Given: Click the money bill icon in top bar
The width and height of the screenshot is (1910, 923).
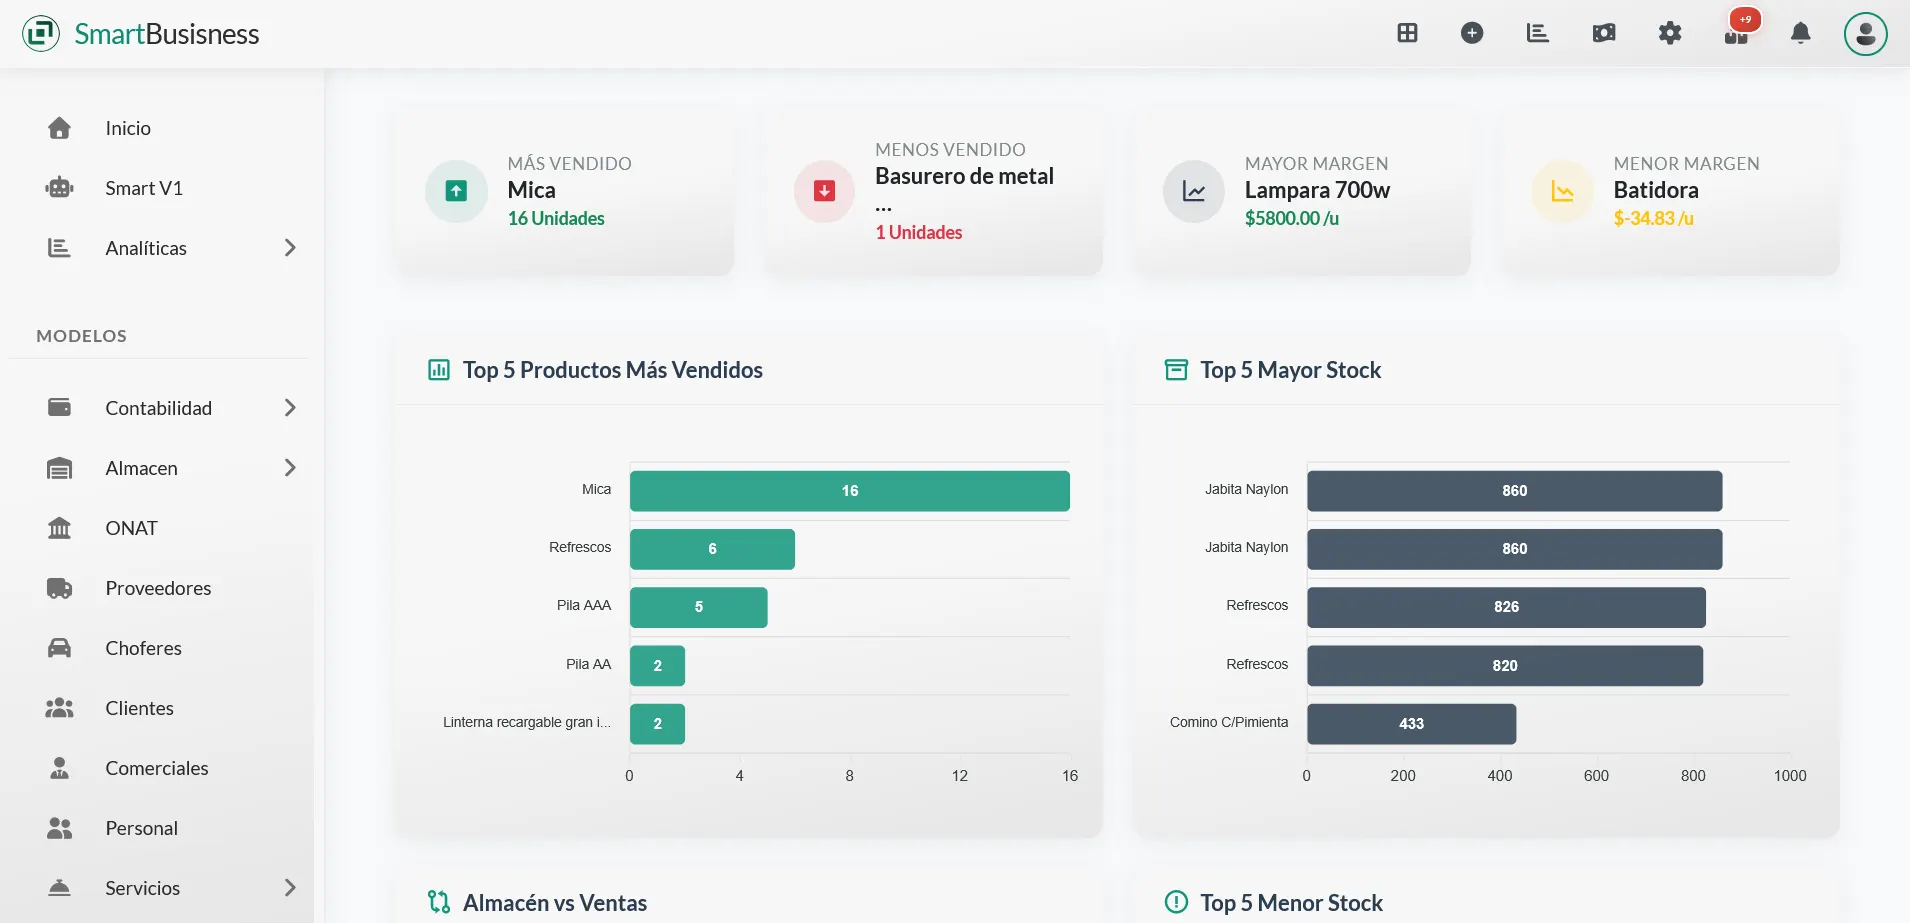Looking at the screenshot, I should coord(1604,33).
